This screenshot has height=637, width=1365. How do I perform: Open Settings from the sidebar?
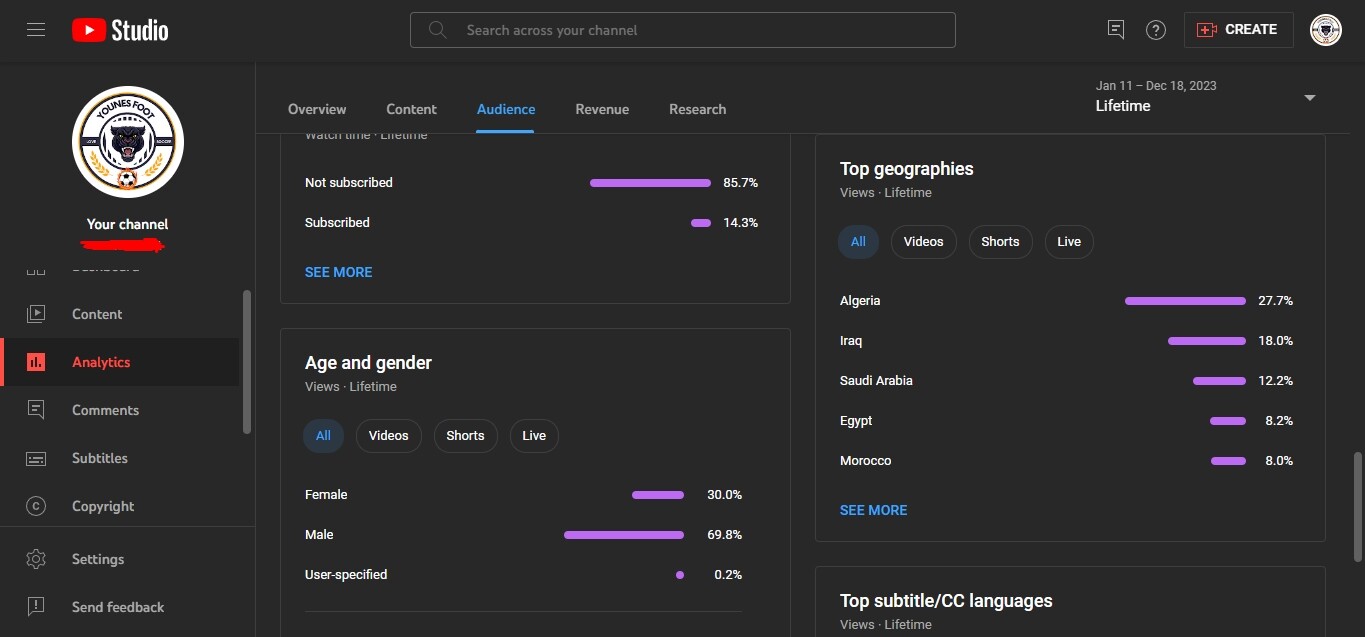[98, 559]
